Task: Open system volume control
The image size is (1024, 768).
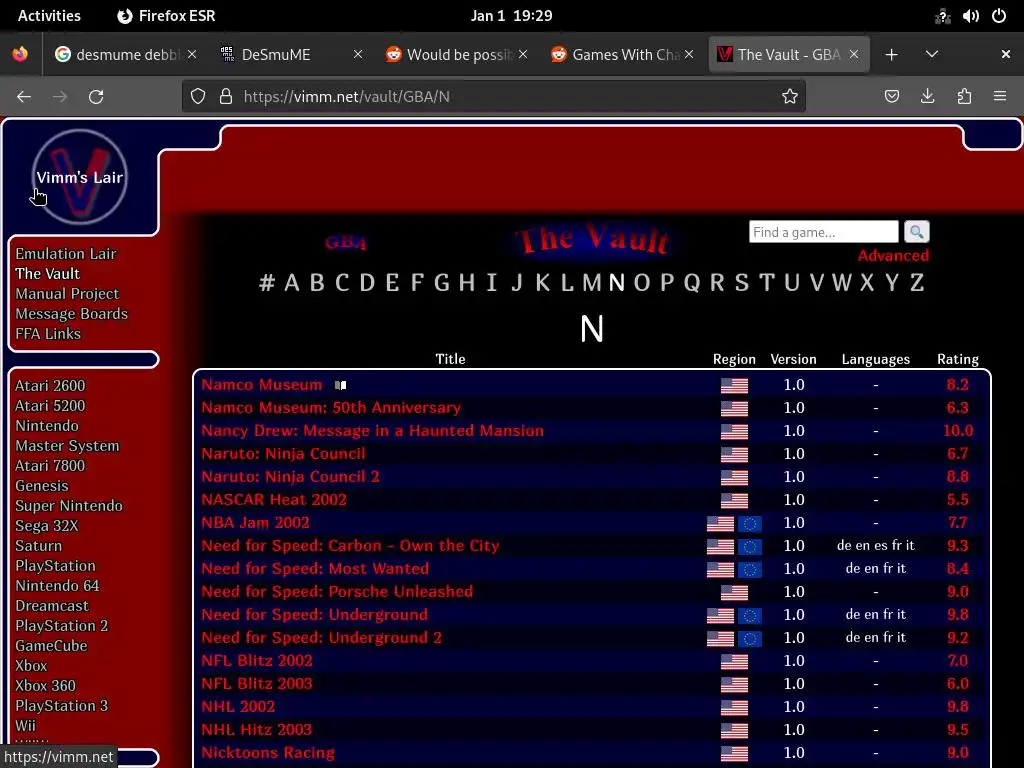Action: (970, 16)
